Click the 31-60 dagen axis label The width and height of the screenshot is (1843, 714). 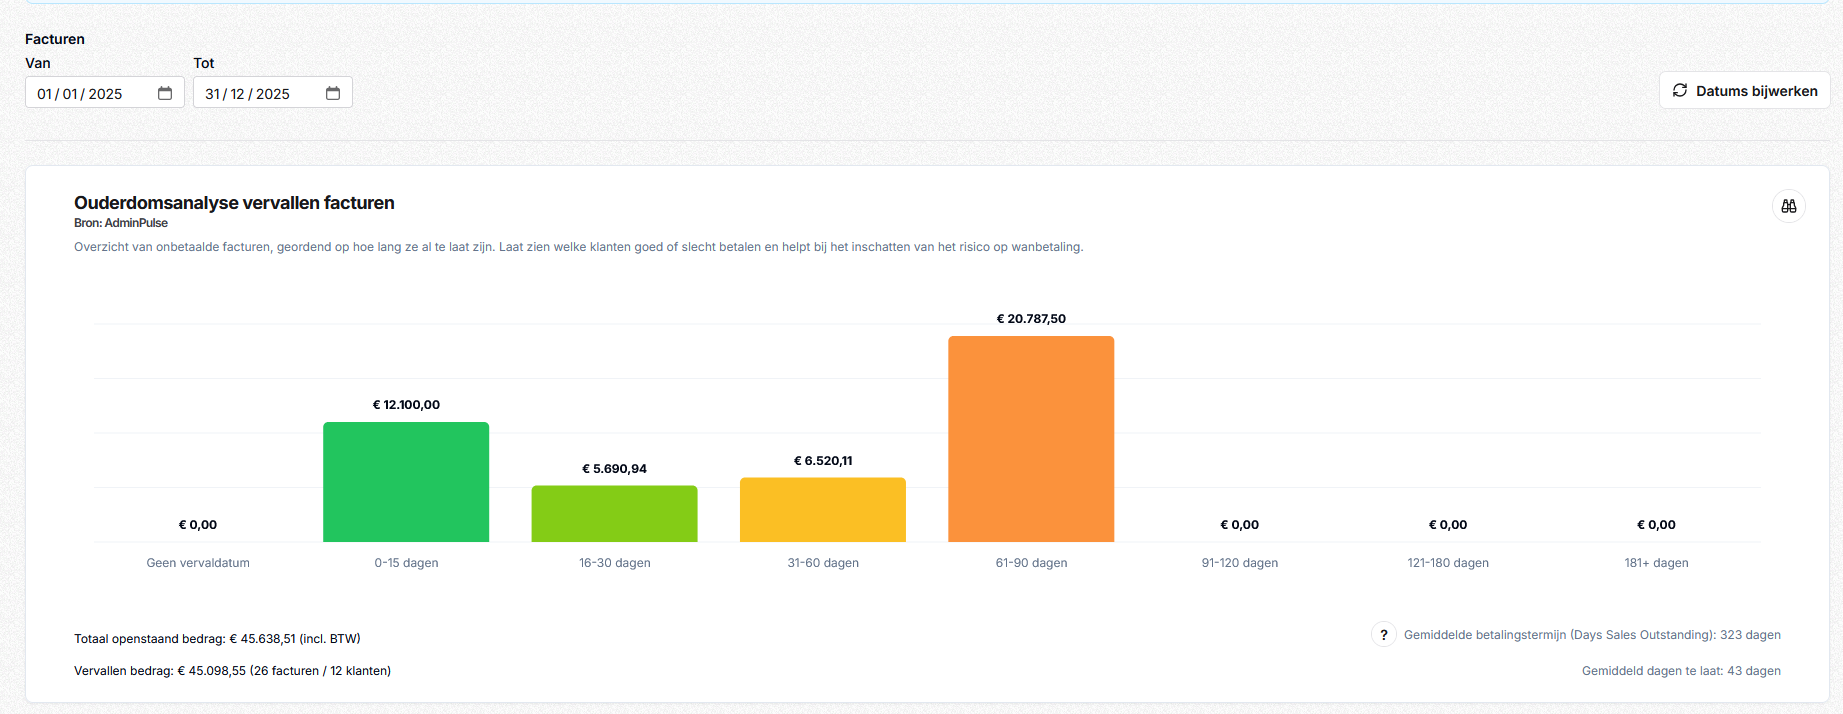pos(823,563)
